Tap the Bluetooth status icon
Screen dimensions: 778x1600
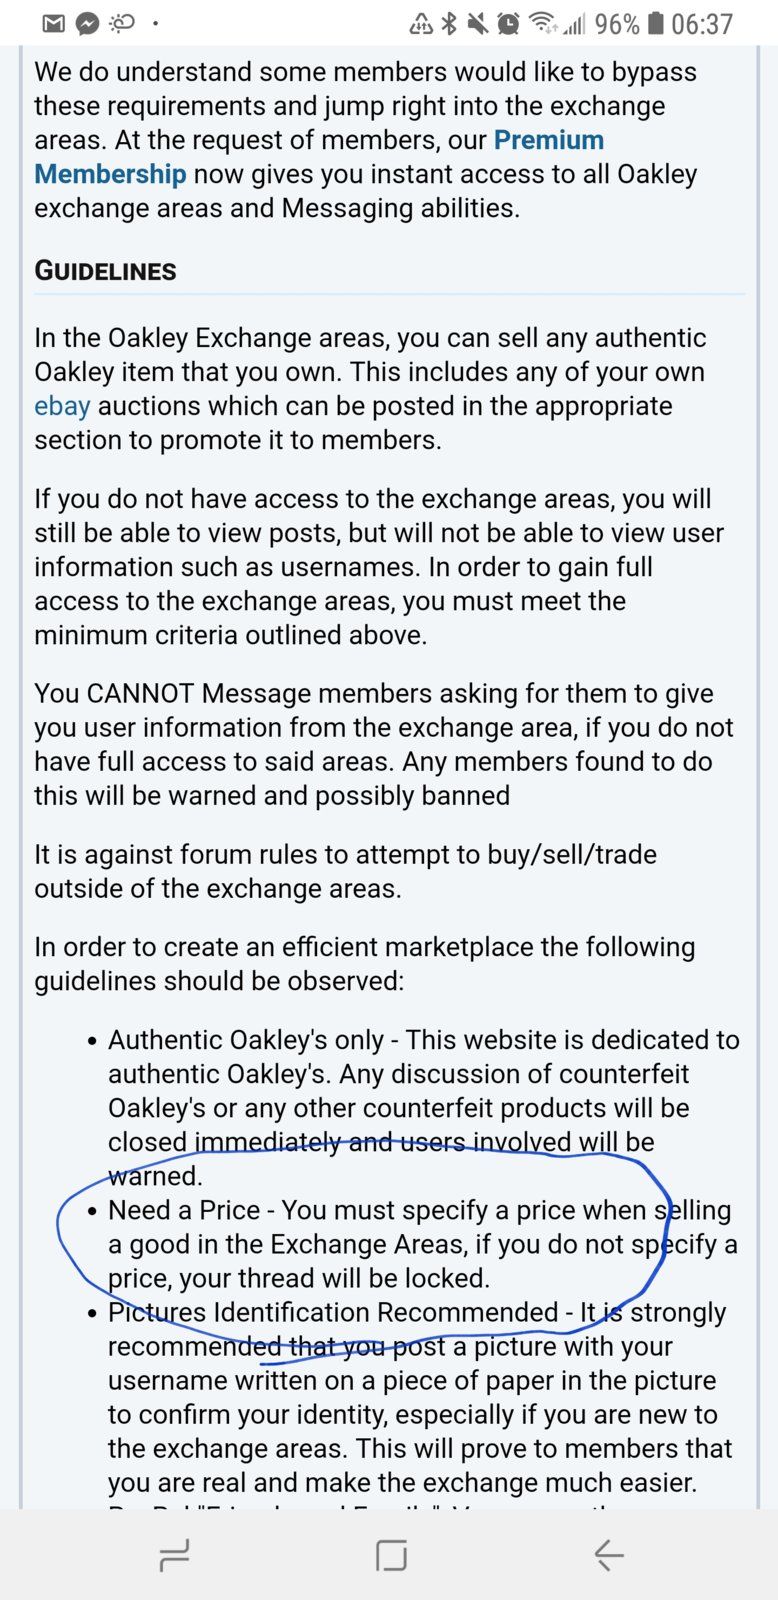click(450, 23)
